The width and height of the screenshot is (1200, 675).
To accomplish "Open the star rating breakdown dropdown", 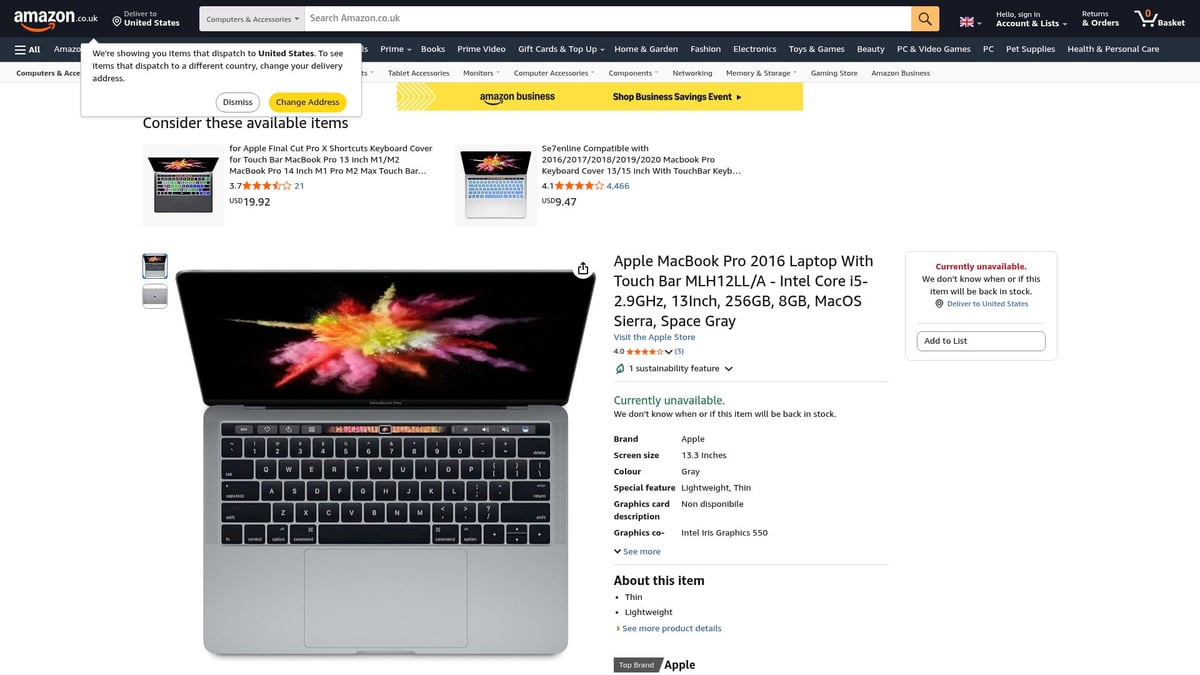I will click(x=668, y=351).
